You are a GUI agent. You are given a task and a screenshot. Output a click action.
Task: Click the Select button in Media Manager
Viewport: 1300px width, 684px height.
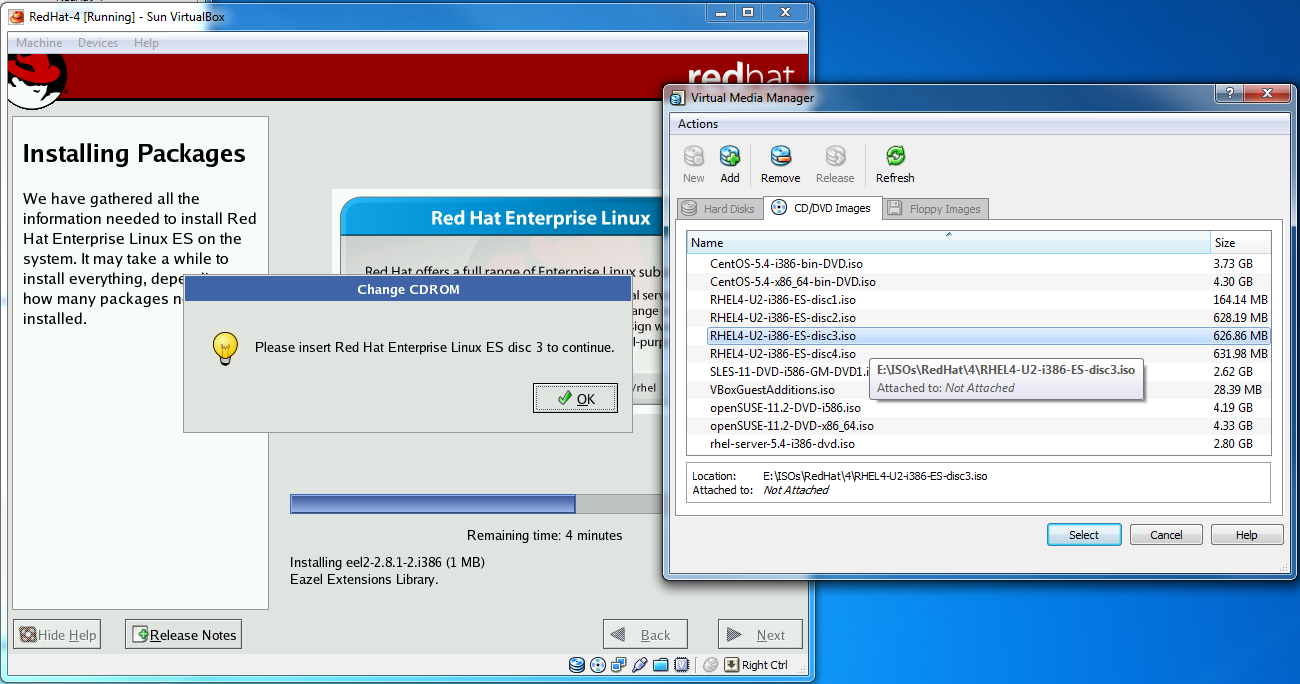tap(1084, 535)
